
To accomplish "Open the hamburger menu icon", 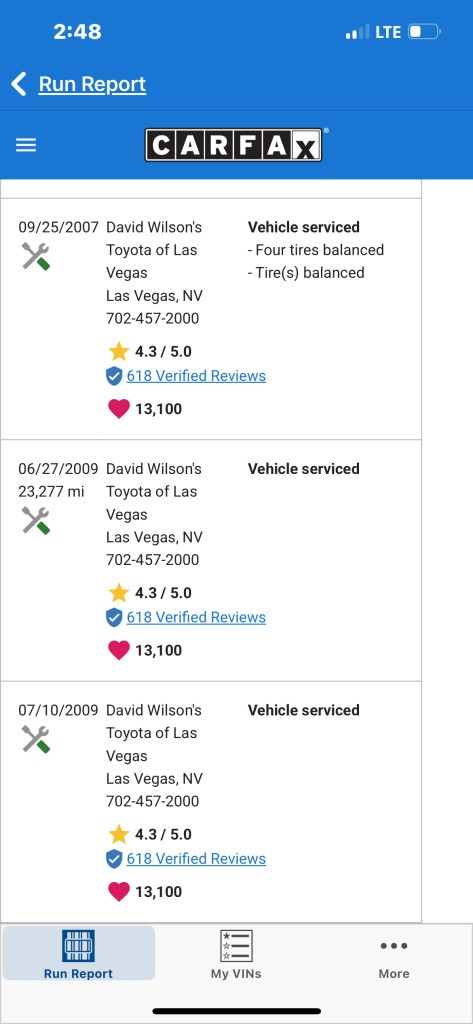I will [26, 145].
